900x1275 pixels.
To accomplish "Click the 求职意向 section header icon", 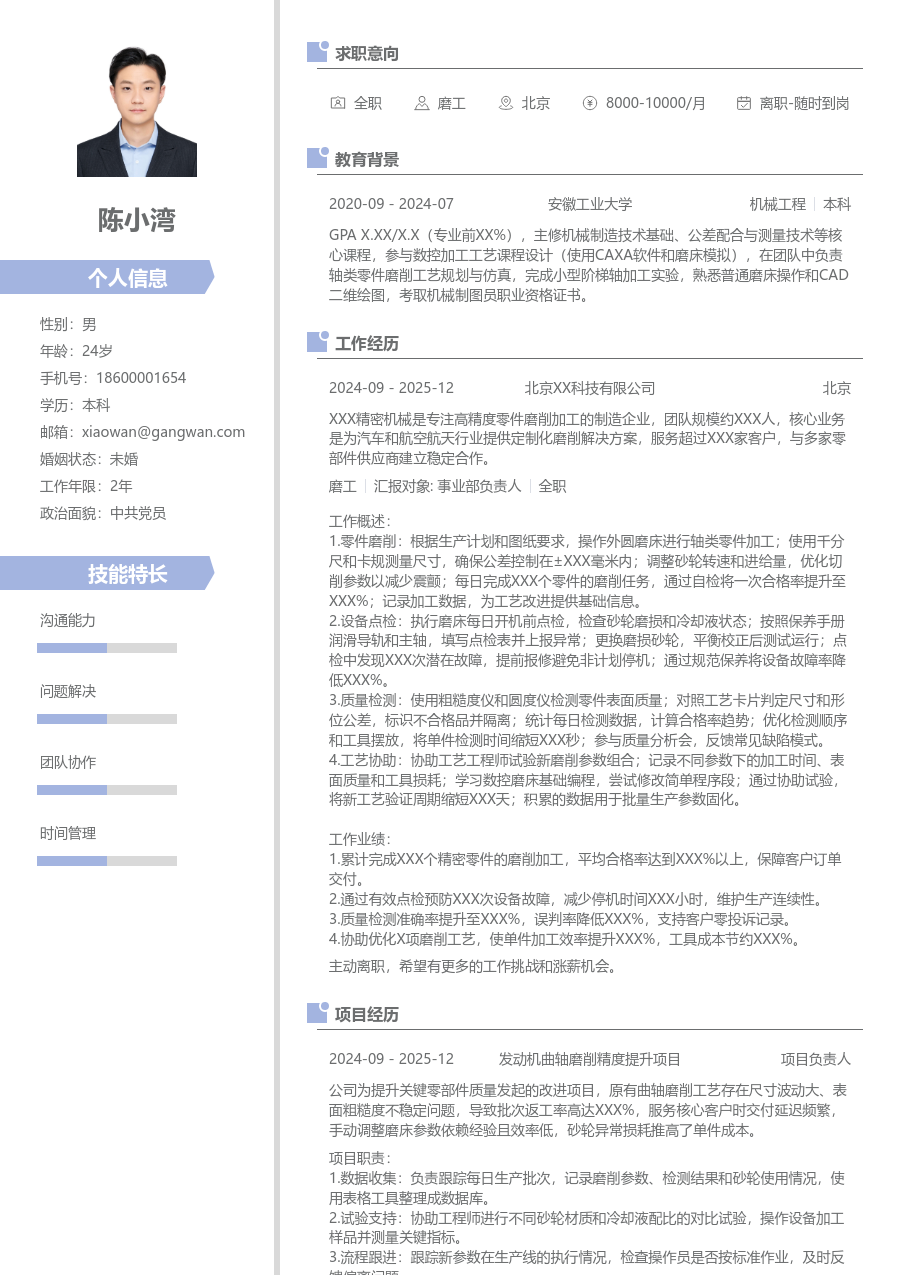I will 317,52.
